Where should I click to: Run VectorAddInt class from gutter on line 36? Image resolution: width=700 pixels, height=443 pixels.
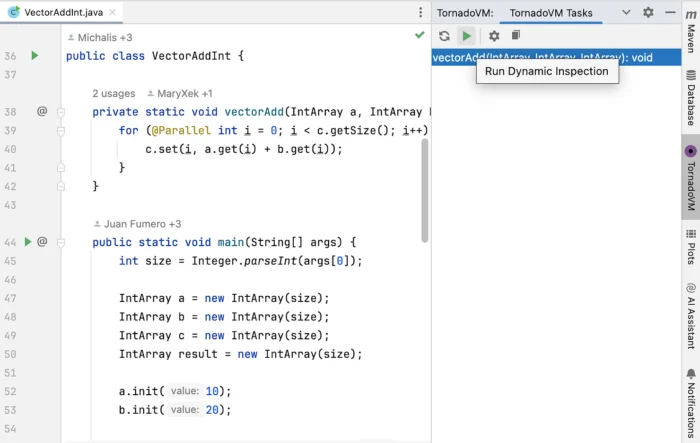click(x=35, y=56)
